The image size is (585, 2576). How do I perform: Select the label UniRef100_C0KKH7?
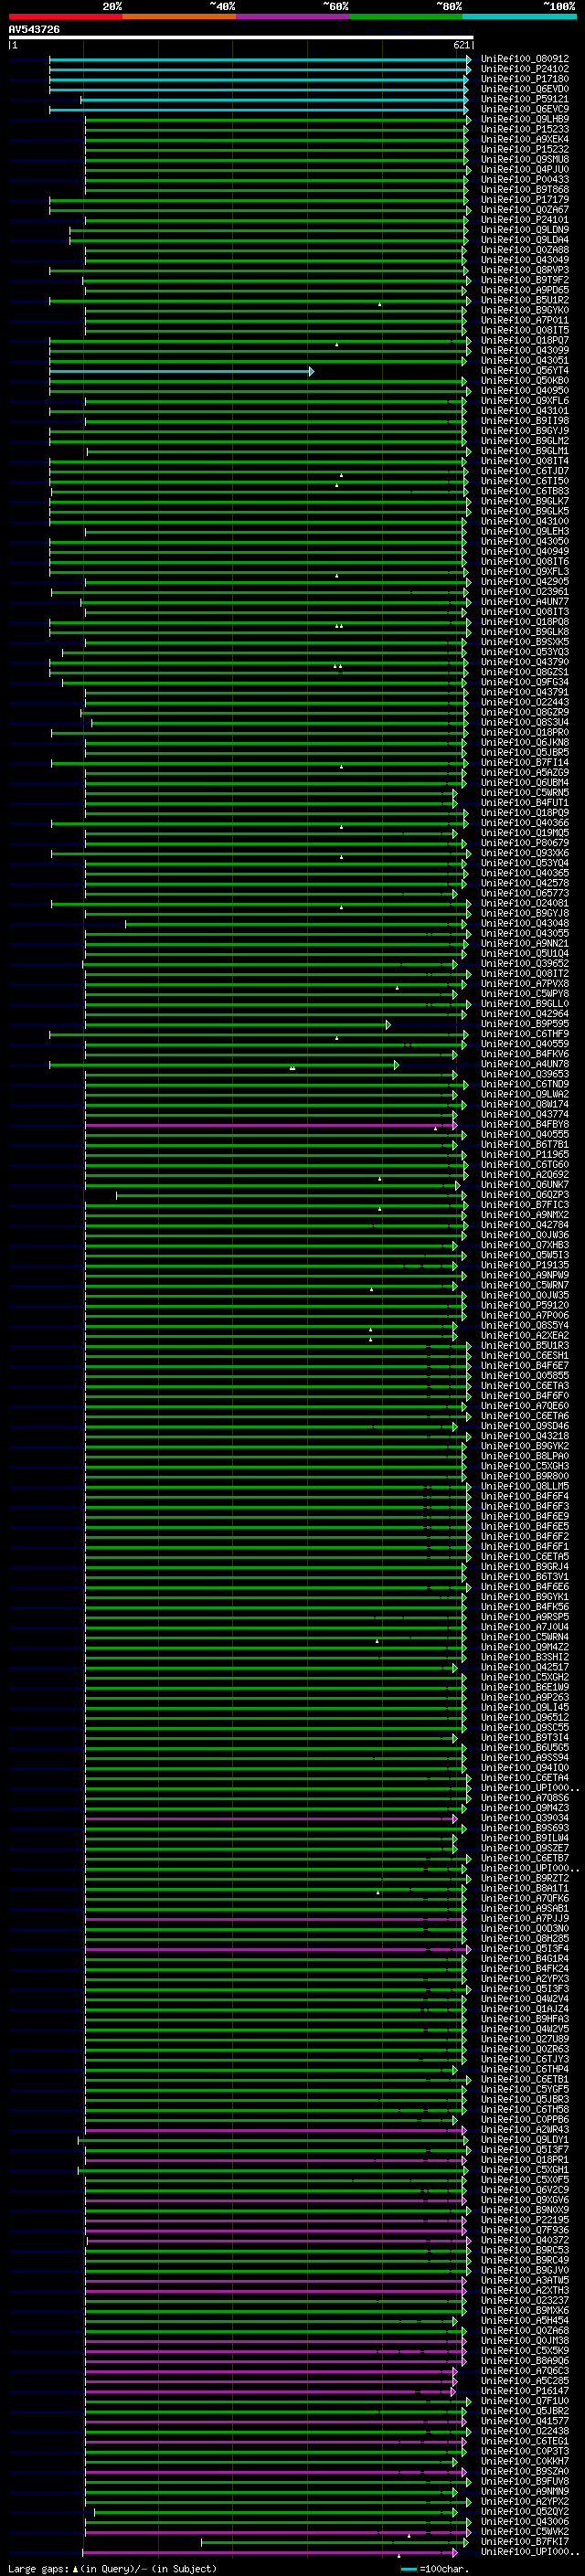click(525, 2463)
